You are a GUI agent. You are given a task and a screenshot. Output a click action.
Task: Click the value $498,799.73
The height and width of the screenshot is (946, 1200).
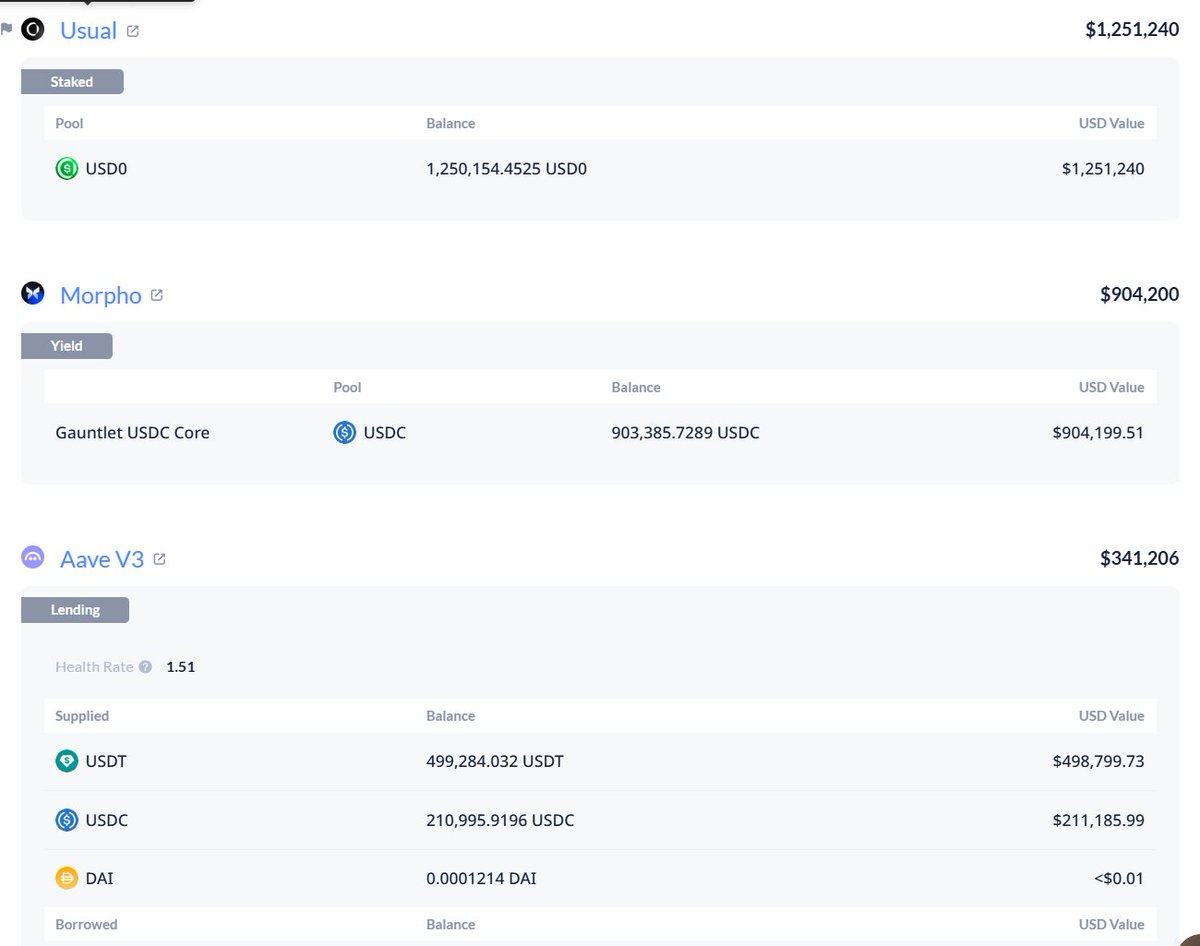(1098, 761)
